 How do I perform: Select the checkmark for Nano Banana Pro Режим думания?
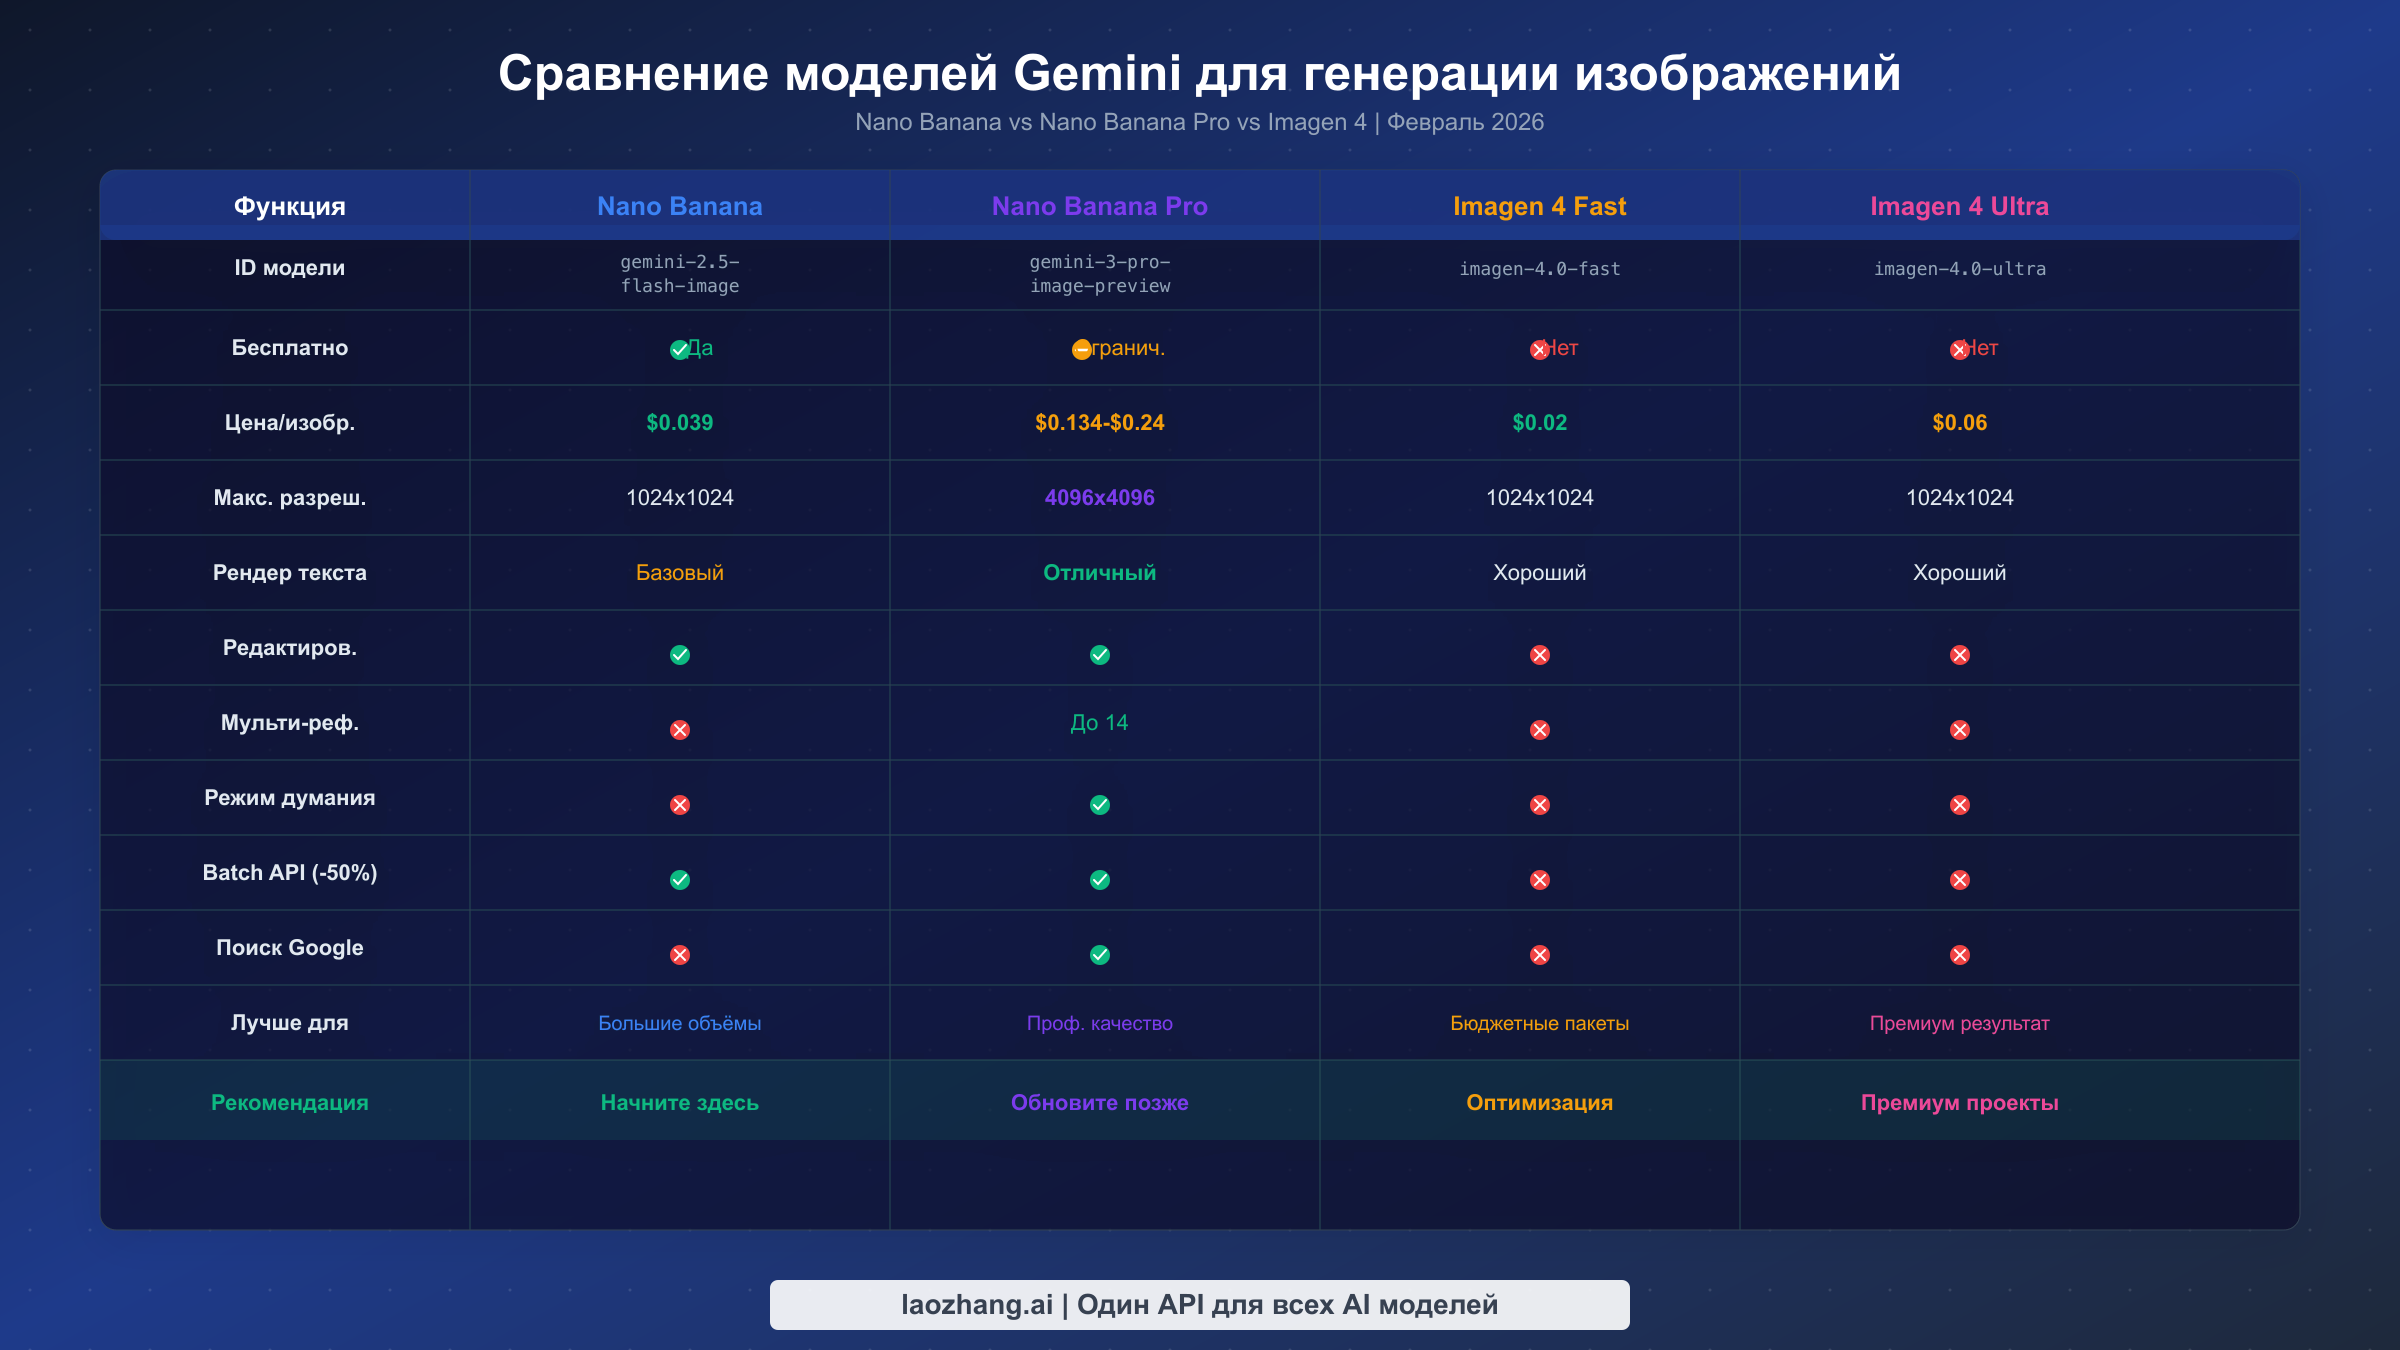coord(1100,804)
